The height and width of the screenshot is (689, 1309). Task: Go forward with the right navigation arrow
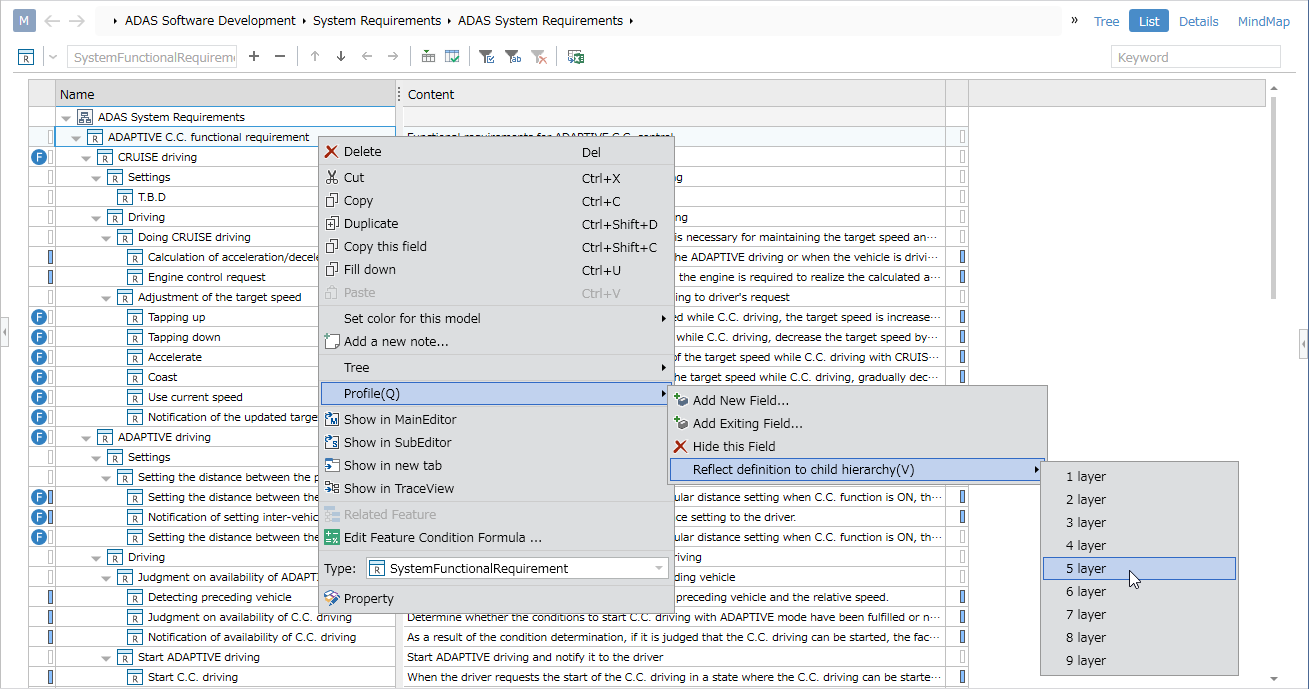pyautogui.click(x=77, y=20)
